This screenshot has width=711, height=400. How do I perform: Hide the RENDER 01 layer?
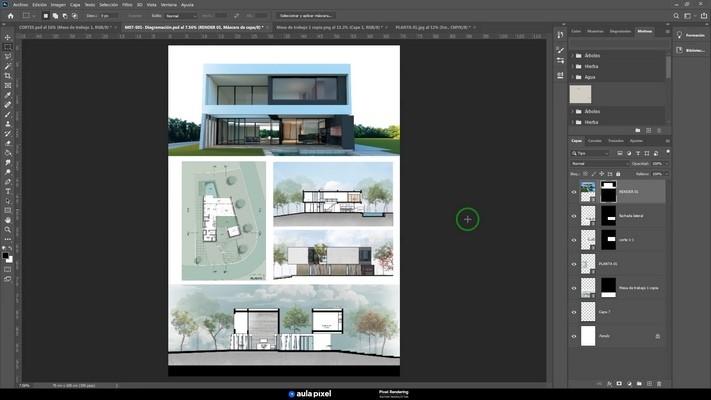[x=574, y=192]
